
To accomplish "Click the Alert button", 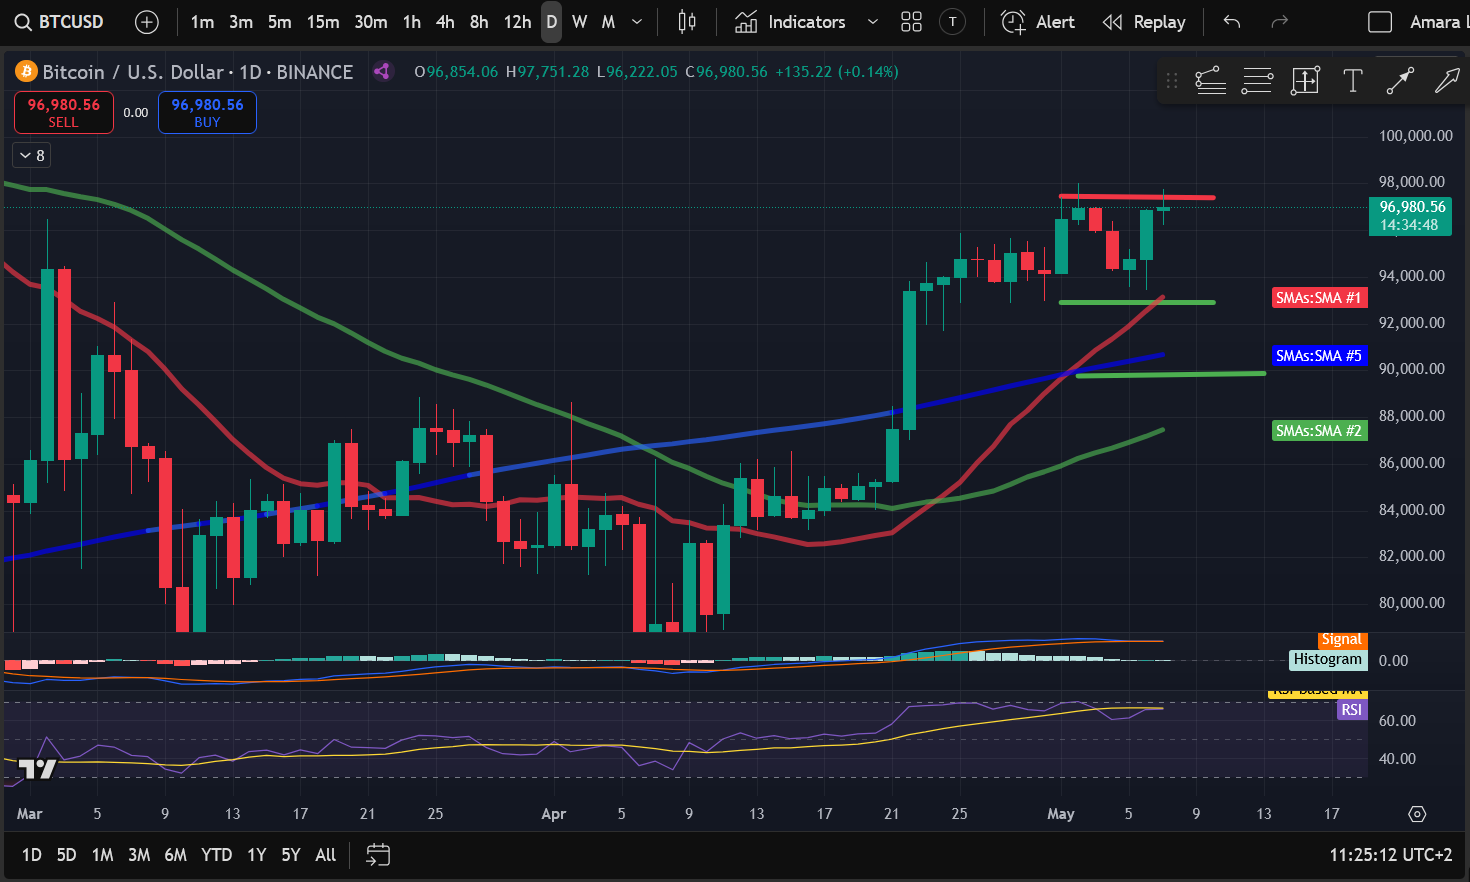I will click(1038, 22).
